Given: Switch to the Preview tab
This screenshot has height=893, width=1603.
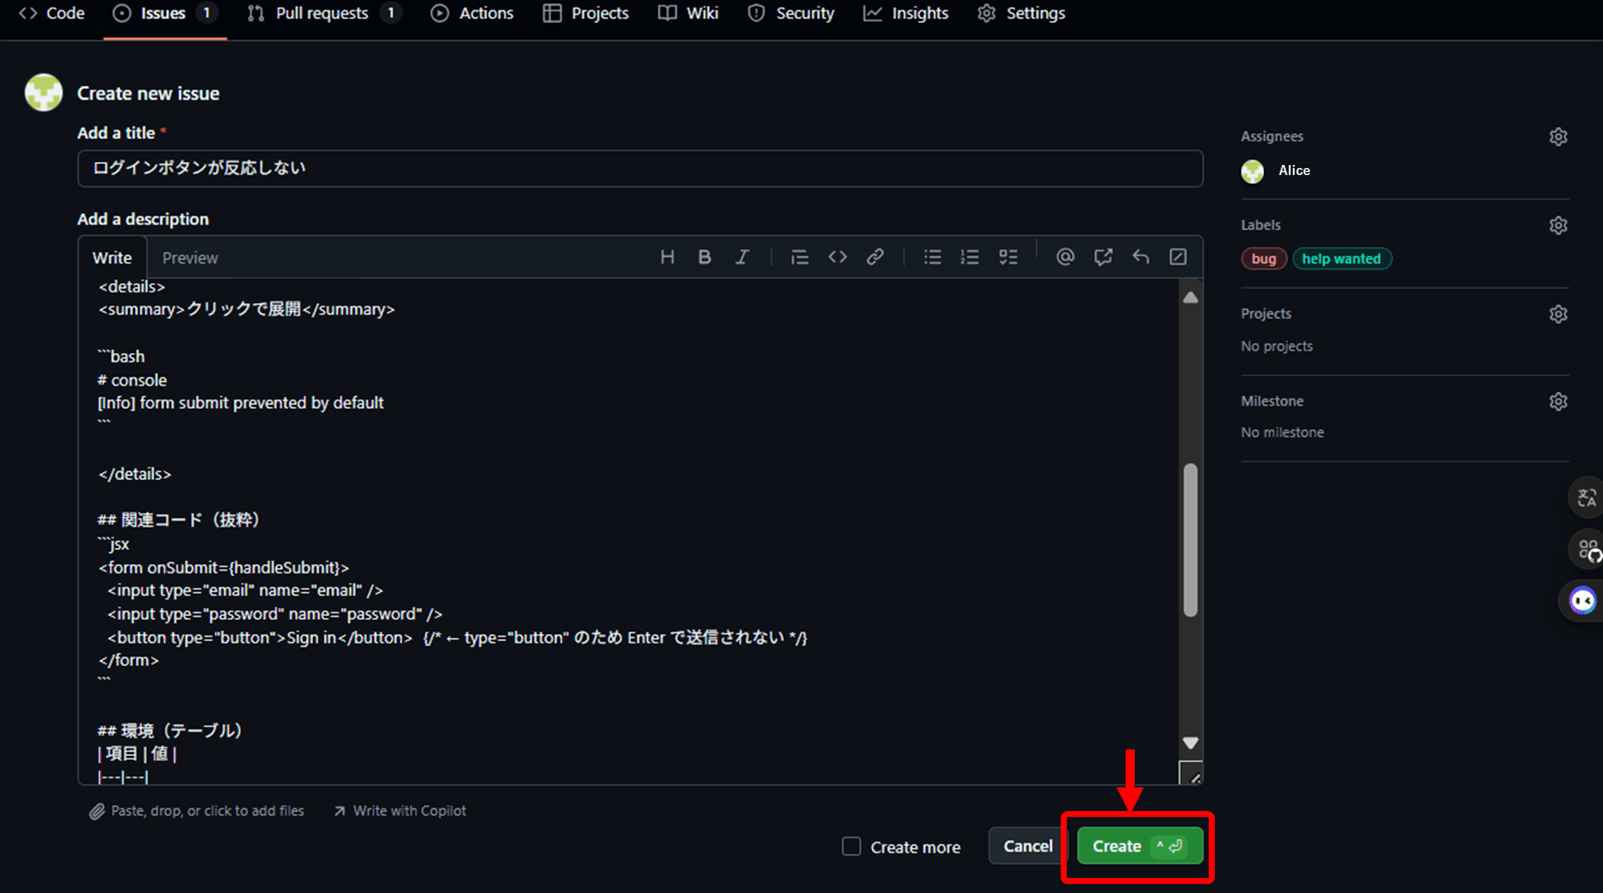Looking at the screenshot, I should click(x=190, y=258).
